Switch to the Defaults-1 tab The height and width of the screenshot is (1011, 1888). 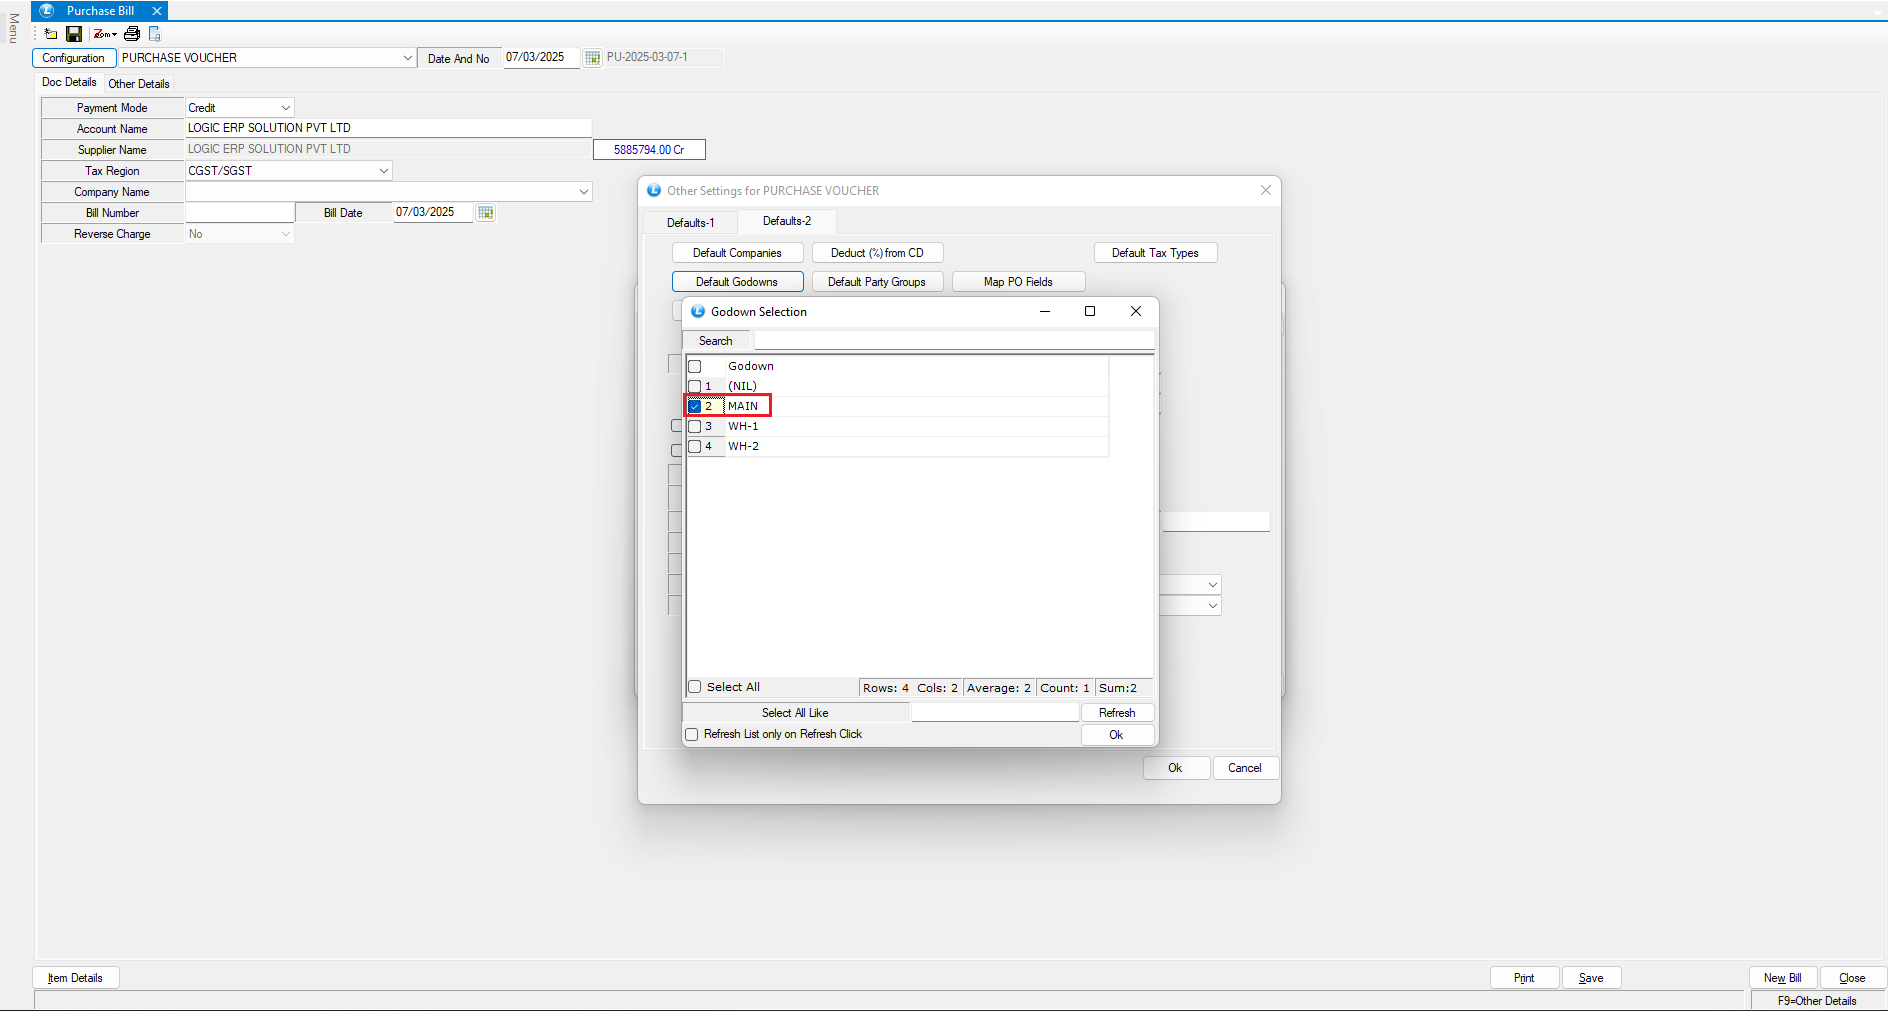point(690,222)
